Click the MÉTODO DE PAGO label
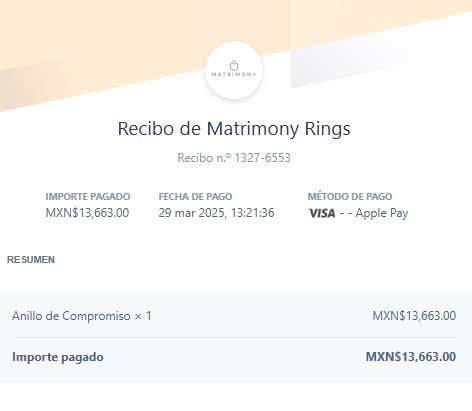The width and height of the screenshot is (472, 411). (x=350, y=197)
